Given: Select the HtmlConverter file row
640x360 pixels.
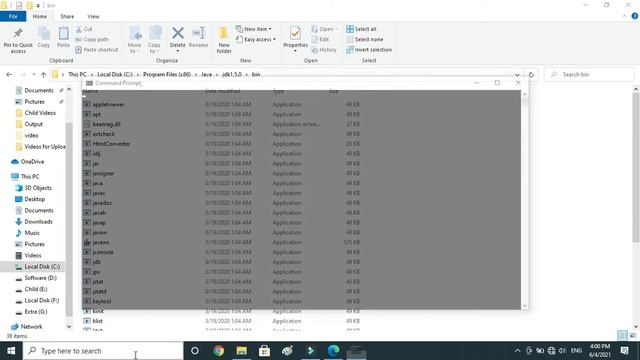Looking at the screenshot, I should click(222, 144).
